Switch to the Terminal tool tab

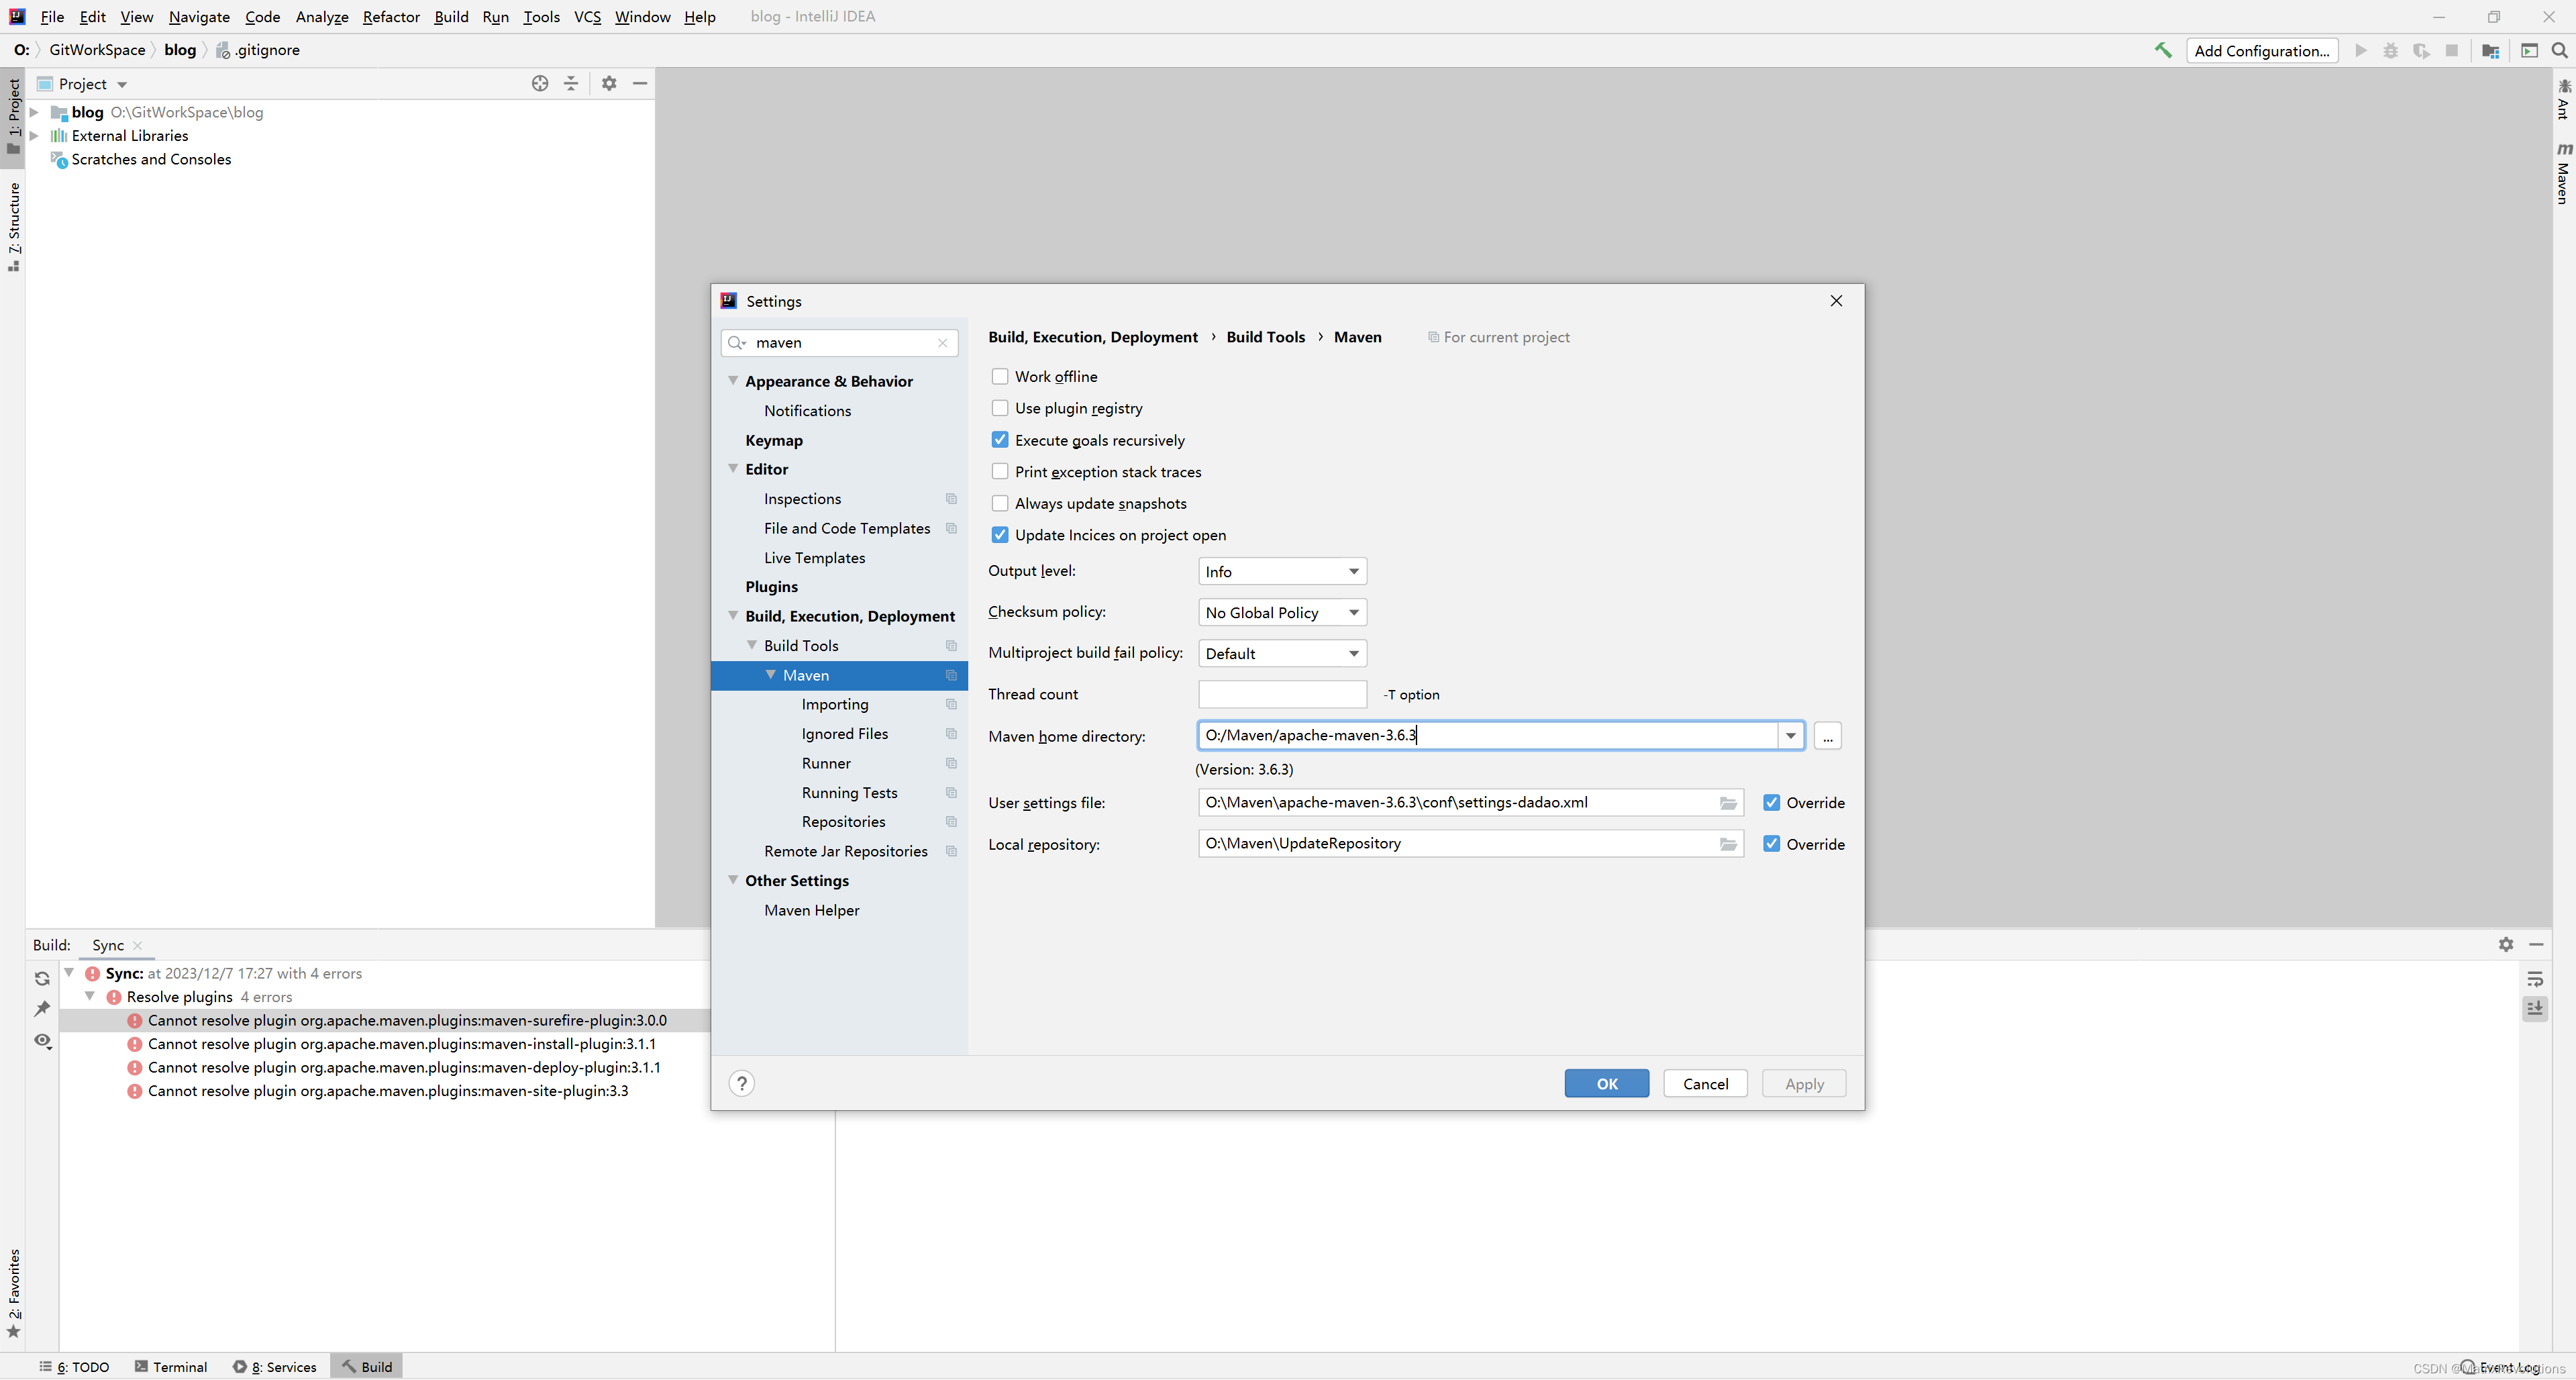(x=171, y=1366)
